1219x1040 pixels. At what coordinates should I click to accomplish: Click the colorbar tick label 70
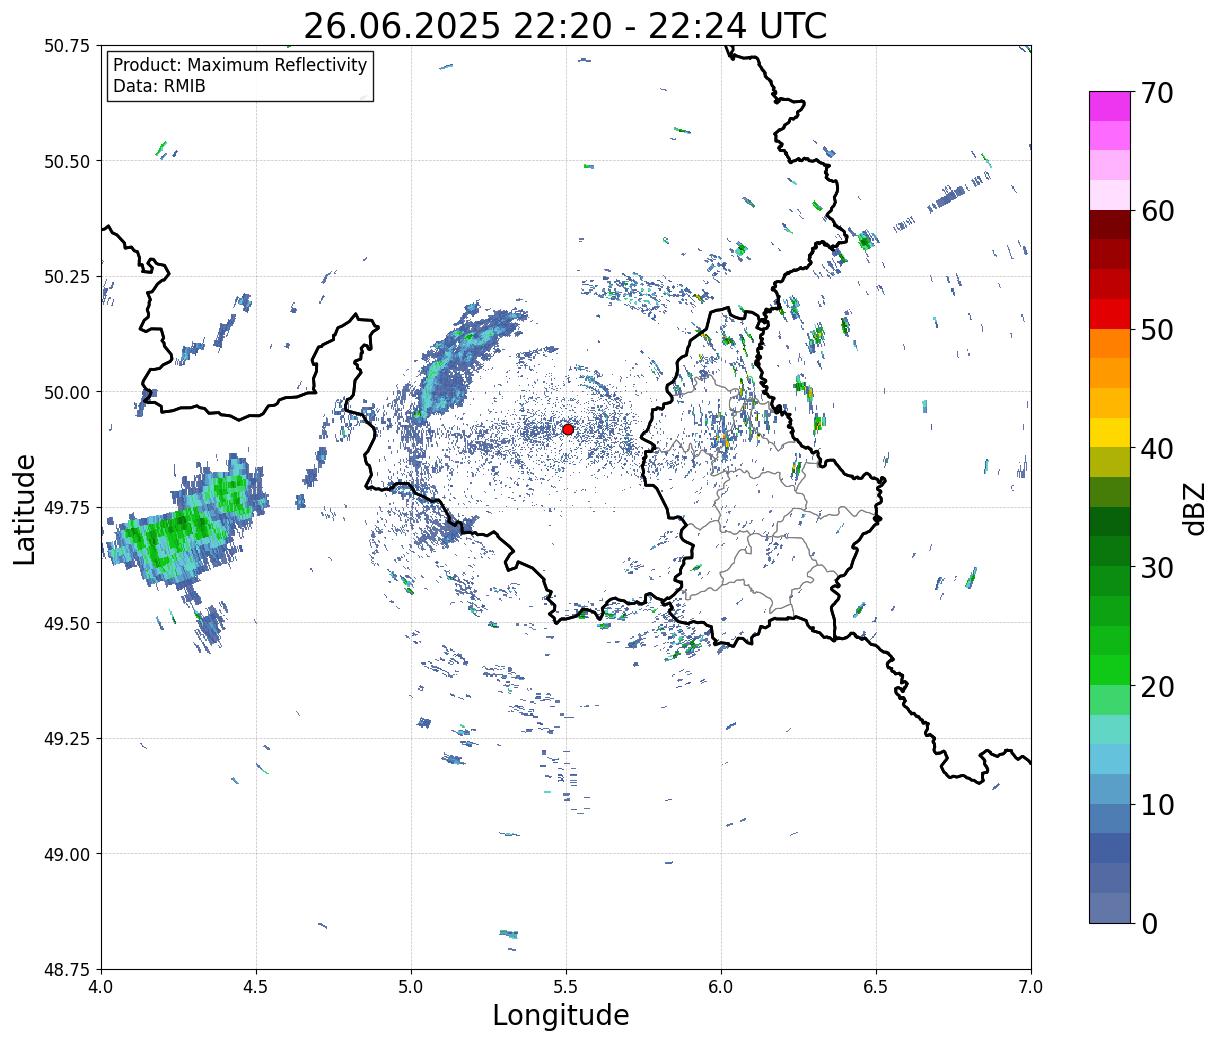[1158, 93]
